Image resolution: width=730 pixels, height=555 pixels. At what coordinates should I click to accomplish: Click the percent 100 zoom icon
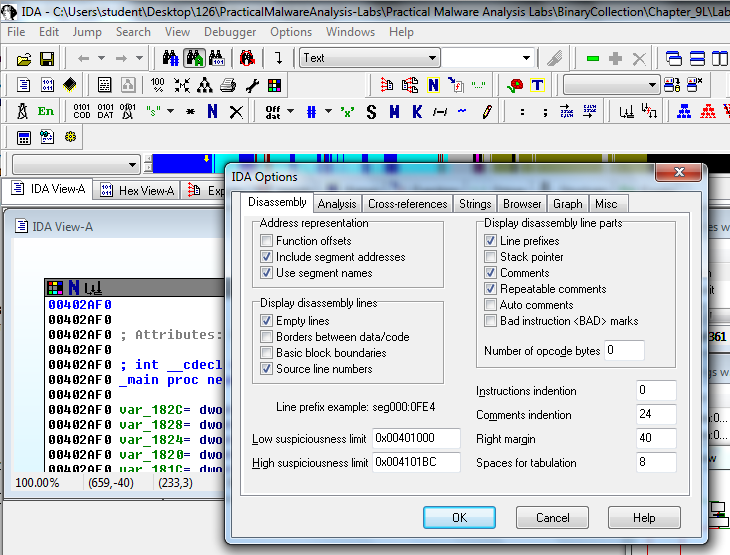[x=157, y=85]
